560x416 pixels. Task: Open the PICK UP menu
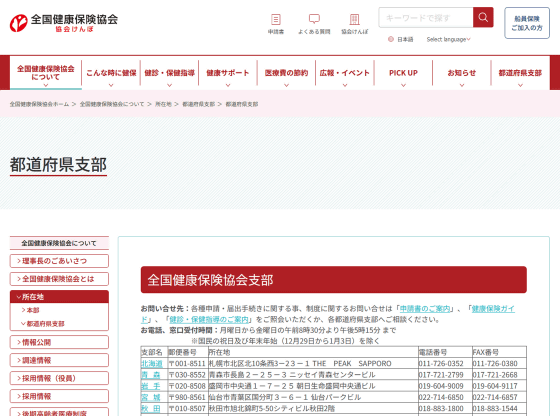point(403,73)
